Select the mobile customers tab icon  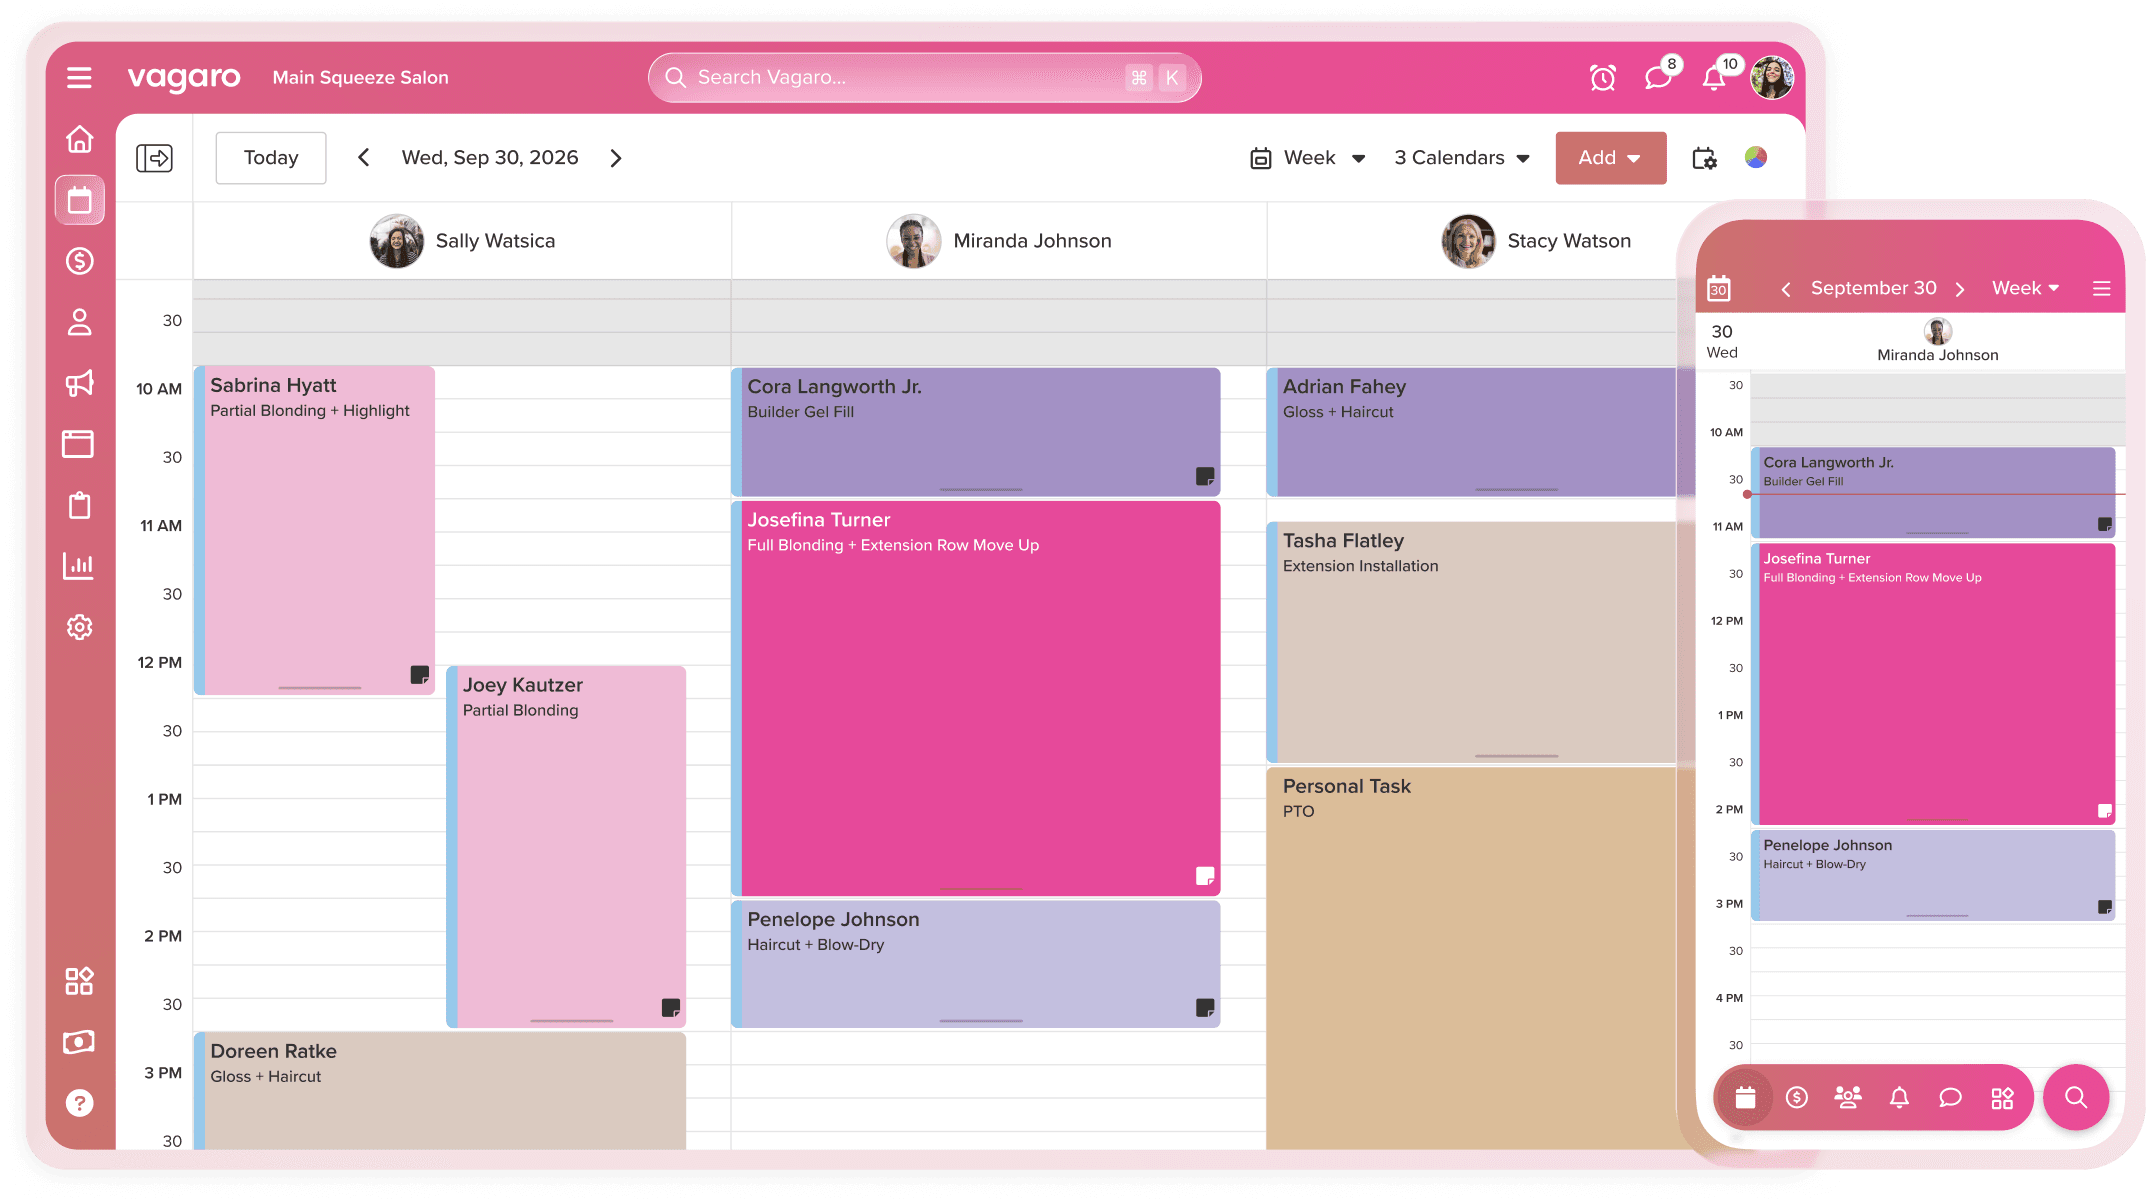[x=1847, y=1098]
